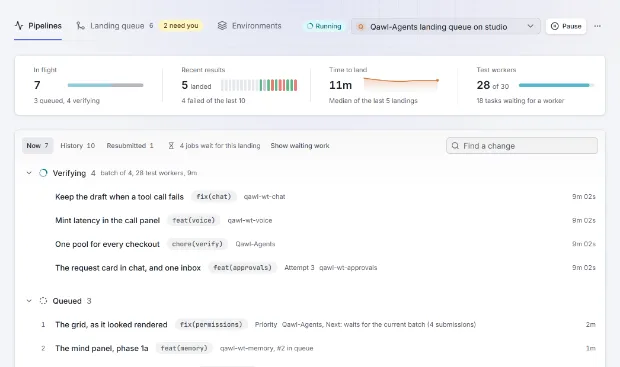Click the qawl-wt-voice worktree label

point(250,220)
